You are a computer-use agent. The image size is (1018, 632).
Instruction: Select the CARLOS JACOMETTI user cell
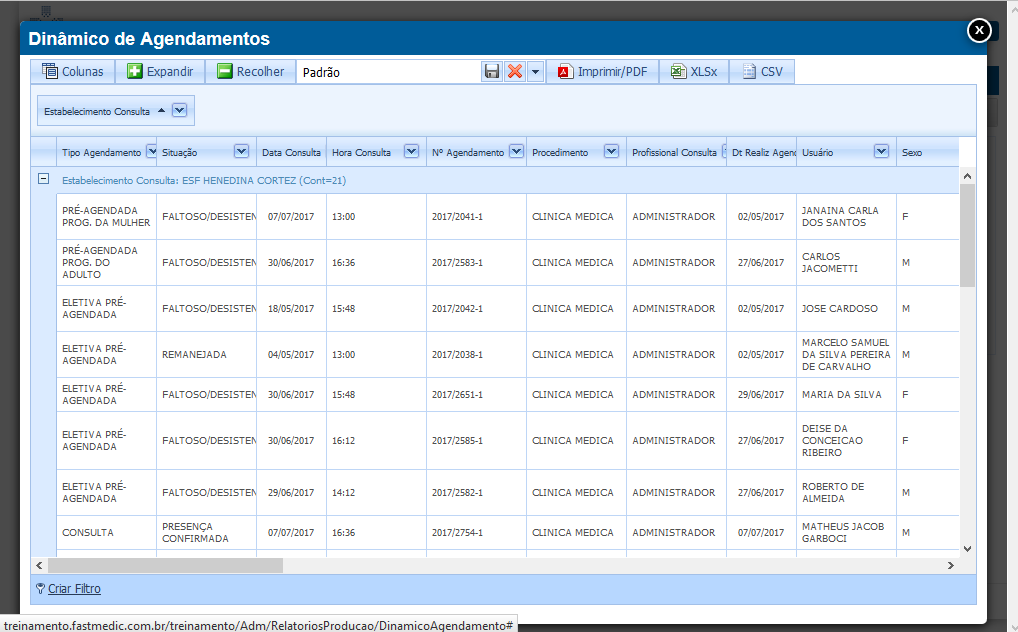click(x=846, y=262)
